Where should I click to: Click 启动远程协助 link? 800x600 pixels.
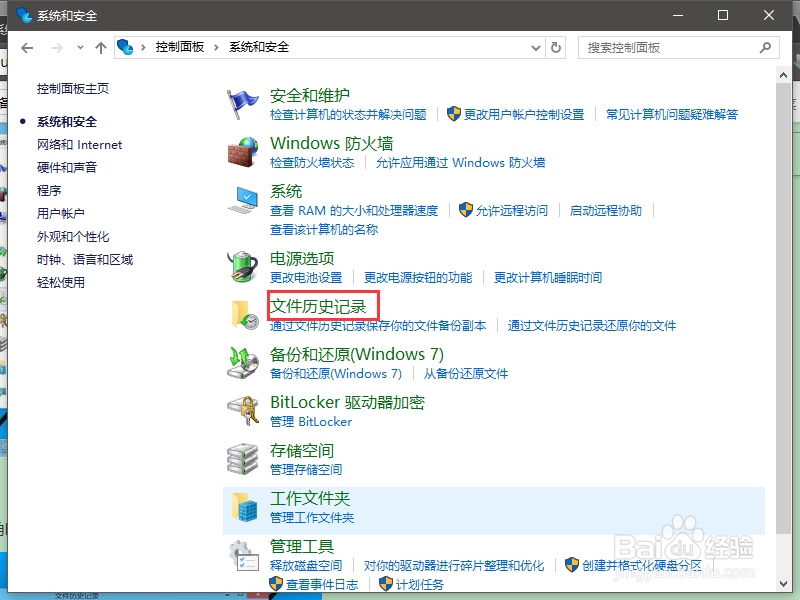point(606,211)
